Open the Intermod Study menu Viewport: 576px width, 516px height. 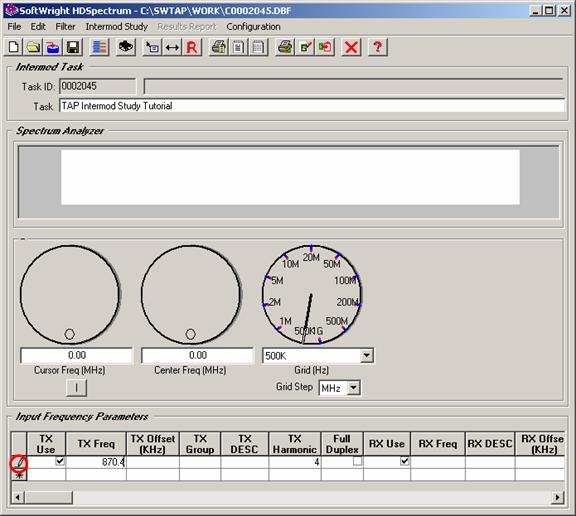(116, 26)
